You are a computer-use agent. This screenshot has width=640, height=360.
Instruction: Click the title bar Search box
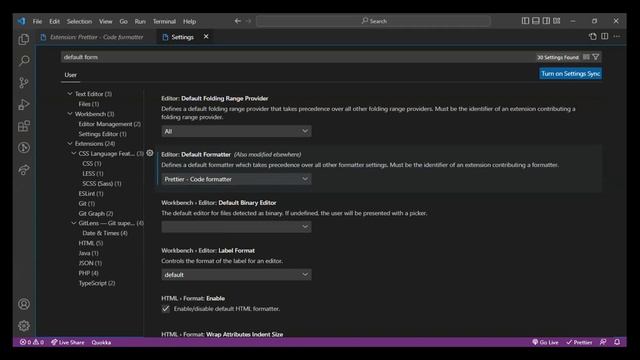(373, 21)
